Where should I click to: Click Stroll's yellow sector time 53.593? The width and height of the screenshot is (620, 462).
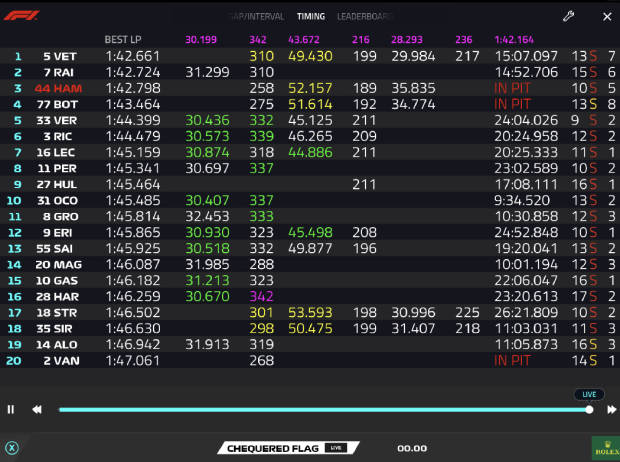pyautogui.click(x=310, y=312)
